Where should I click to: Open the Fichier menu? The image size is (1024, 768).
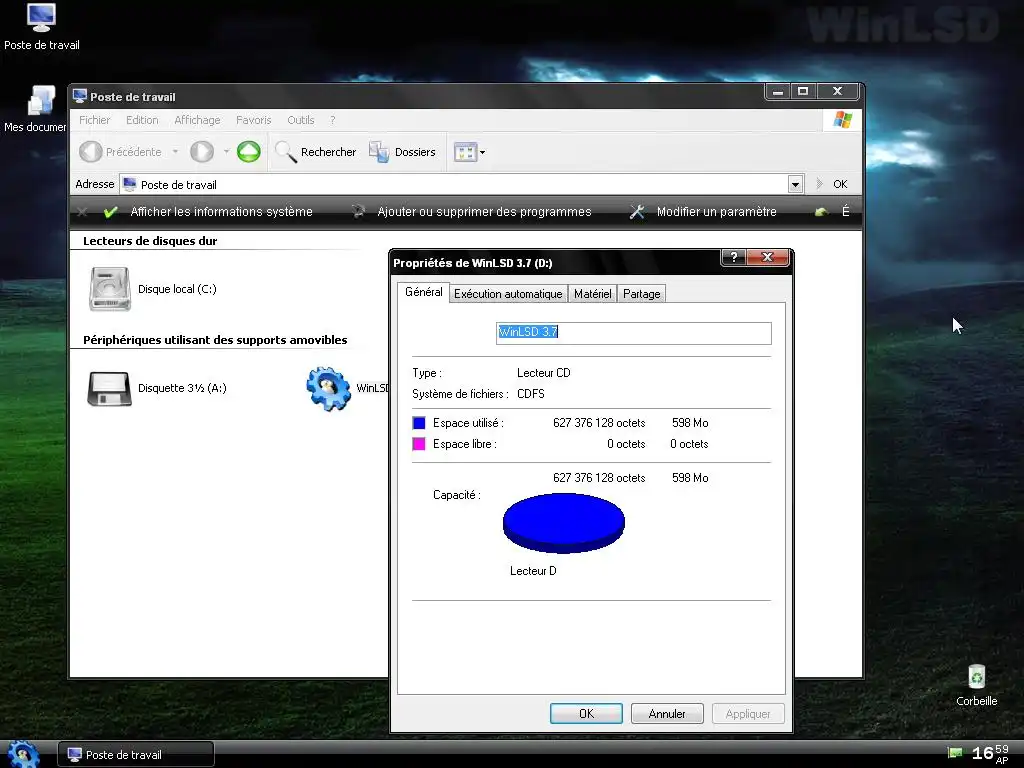click(95, 120)
